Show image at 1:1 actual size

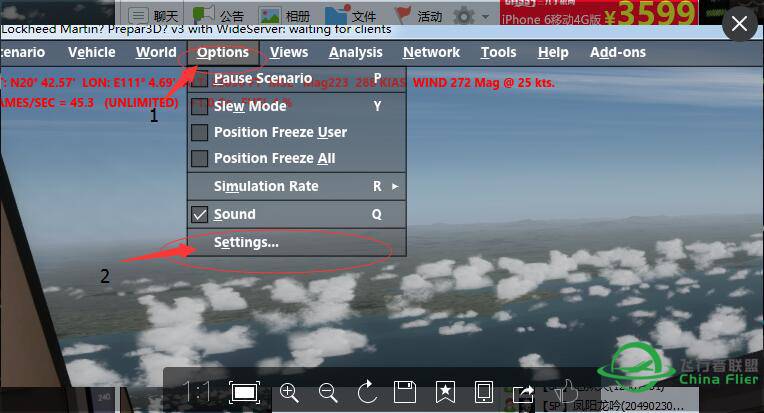click(198, 392)
